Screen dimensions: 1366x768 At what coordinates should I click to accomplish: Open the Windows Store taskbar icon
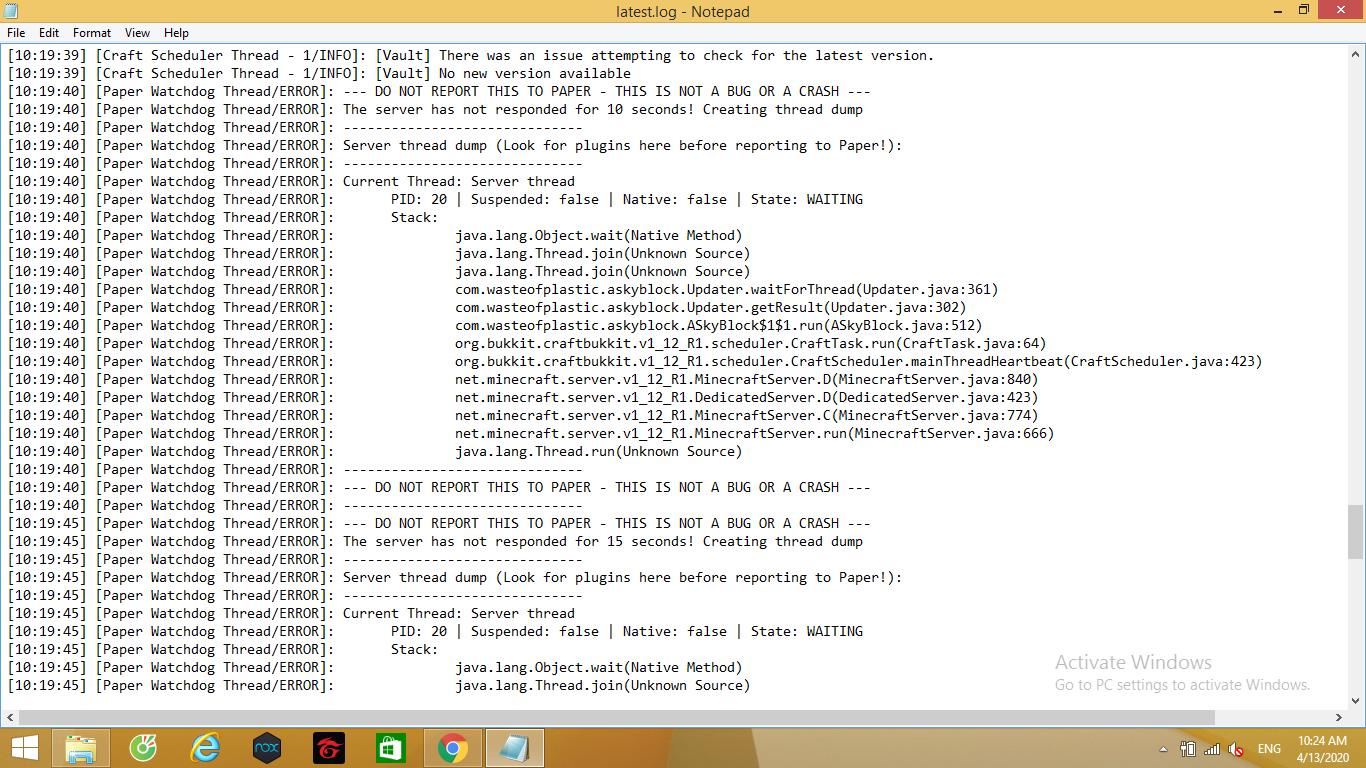[390, 748]
